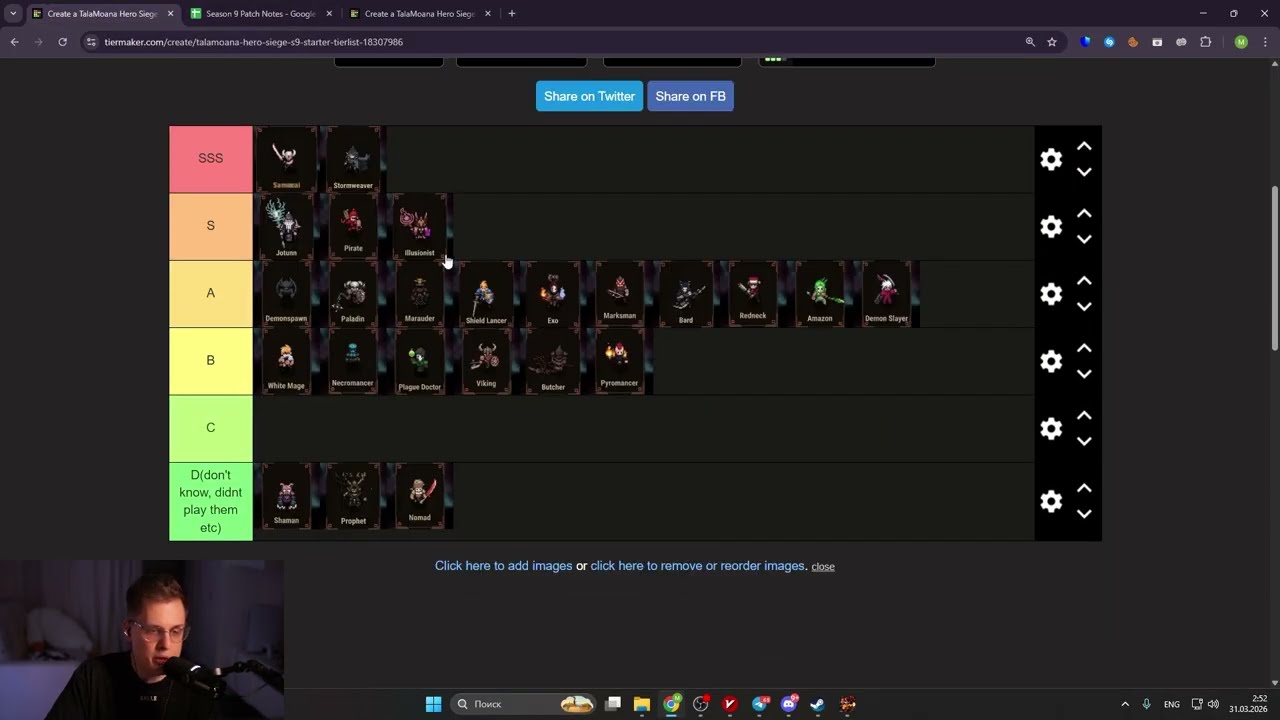Select the Illusionist hero card

[420, 227]
